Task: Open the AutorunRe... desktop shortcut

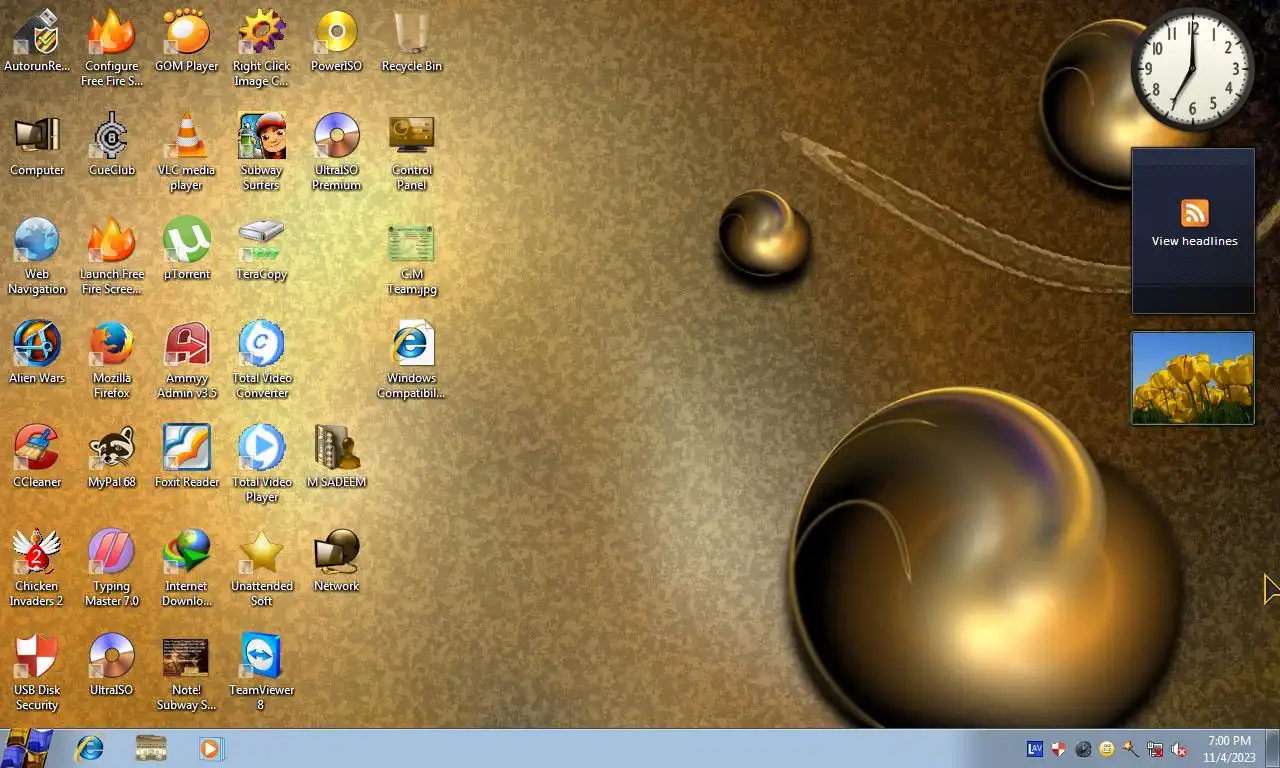Action: [37, 41]
